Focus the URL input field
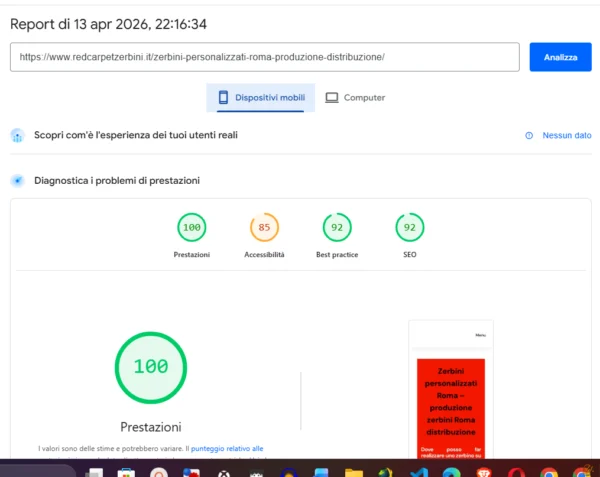Viewport: 600px width, 477px height. click(264, 57)
